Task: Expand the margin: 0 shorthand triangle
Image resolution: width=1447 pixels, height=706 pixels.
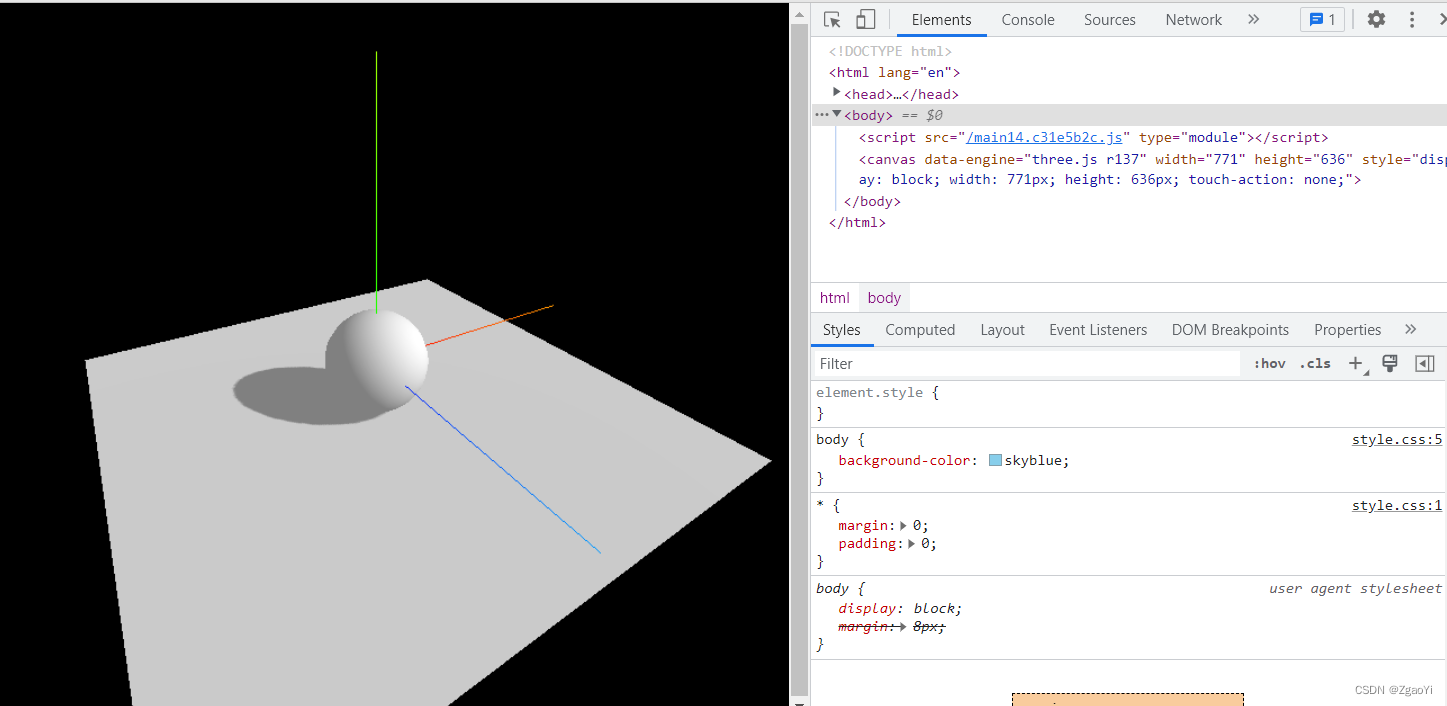Action: pos(904,525)
